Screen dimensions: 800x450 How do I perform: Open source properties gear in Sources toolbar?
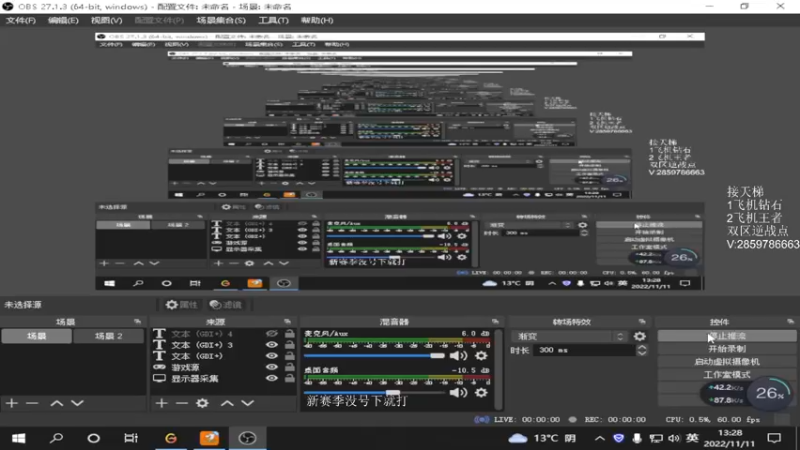(x=203, y=403)
